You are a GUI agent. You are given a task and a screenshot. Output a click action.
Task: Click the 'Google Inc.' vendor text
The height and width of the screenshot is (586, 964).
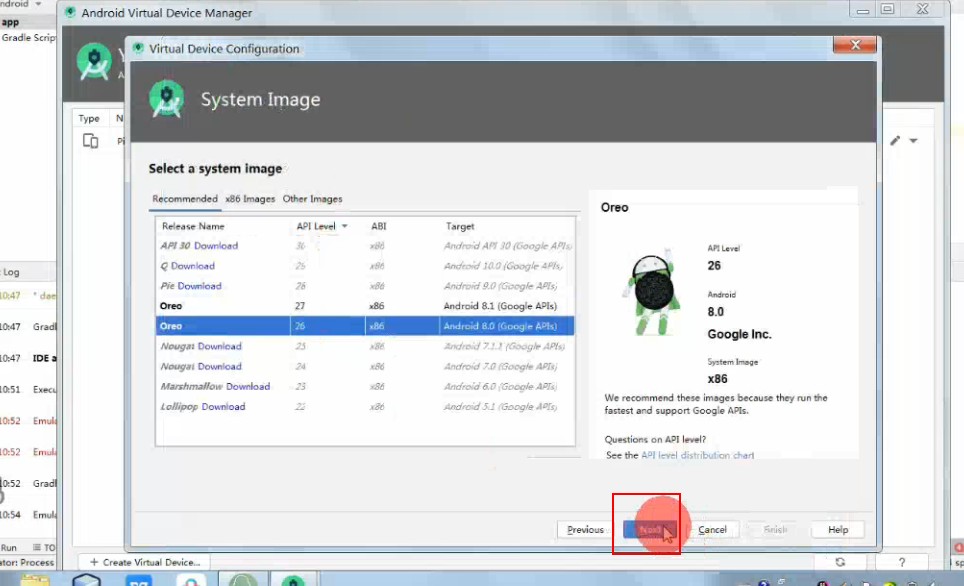(x=739, y=334)
